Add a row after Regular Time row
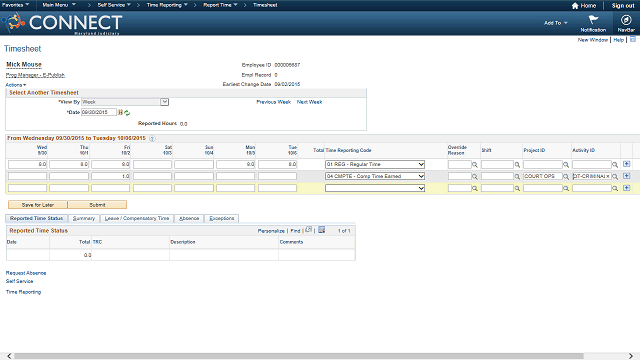This screenshot has width=640, height=360. [x=627, y=164]
